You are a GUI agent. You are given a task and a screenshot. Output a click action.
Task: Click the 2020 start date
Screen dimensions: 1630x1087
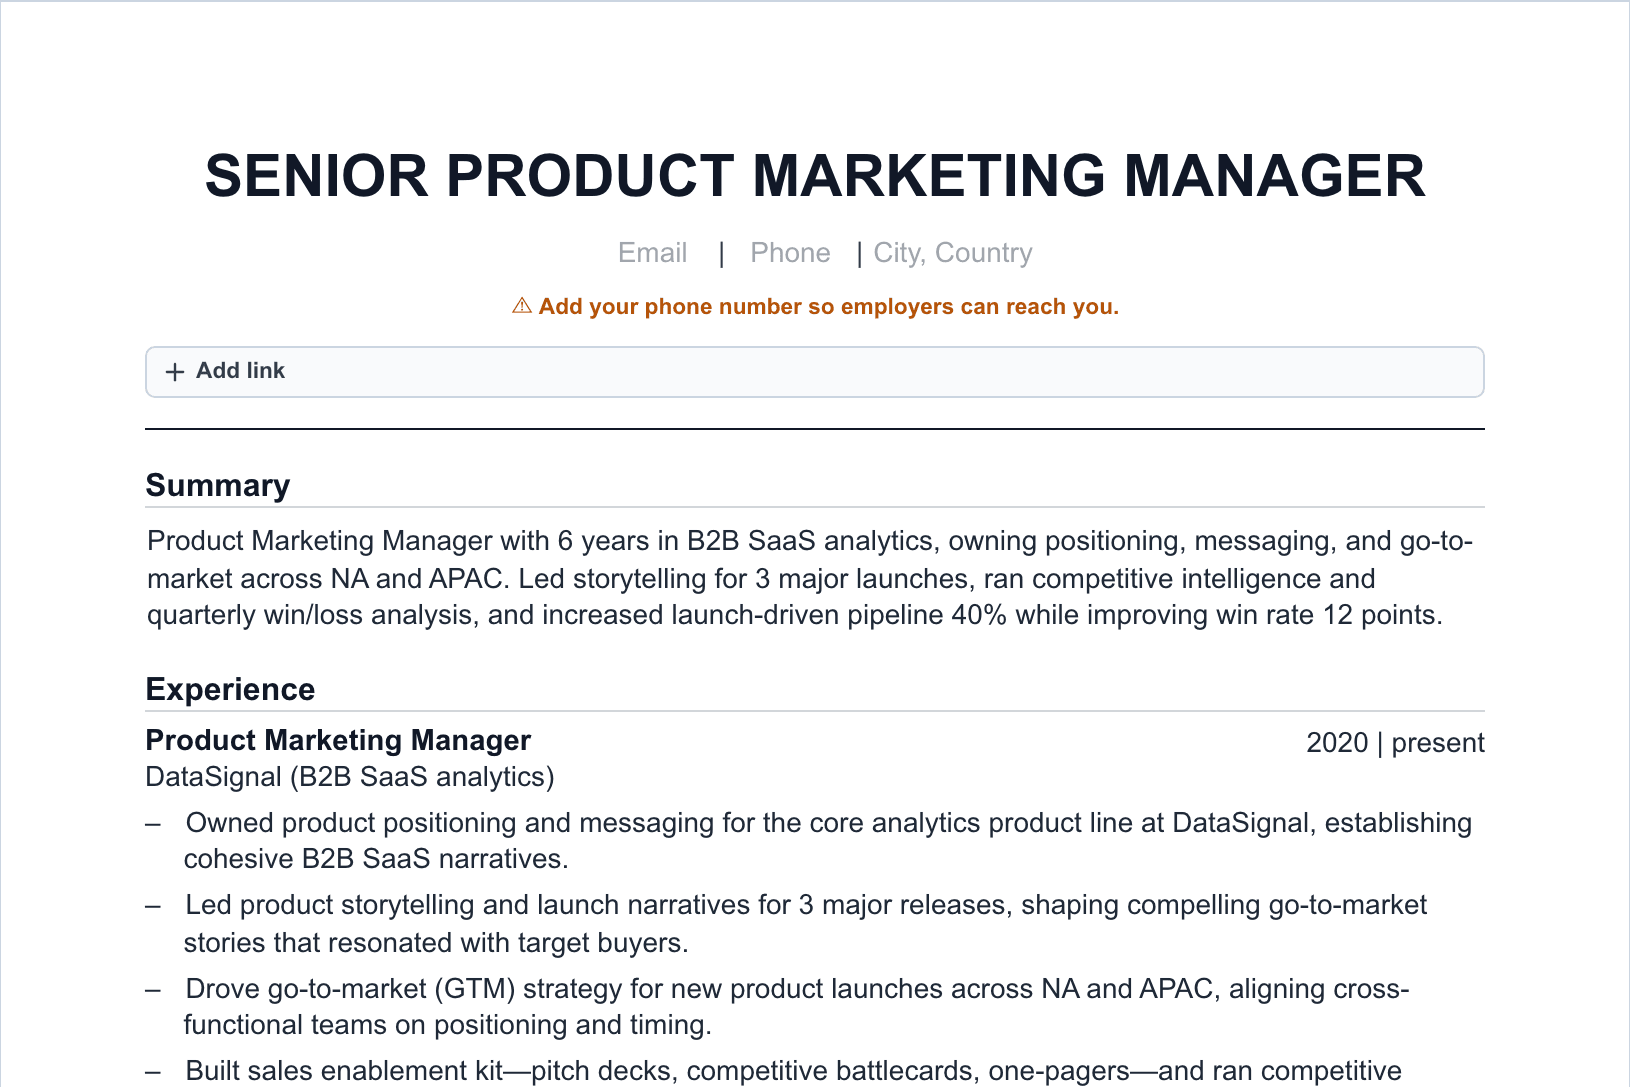tap(1337, 743)
